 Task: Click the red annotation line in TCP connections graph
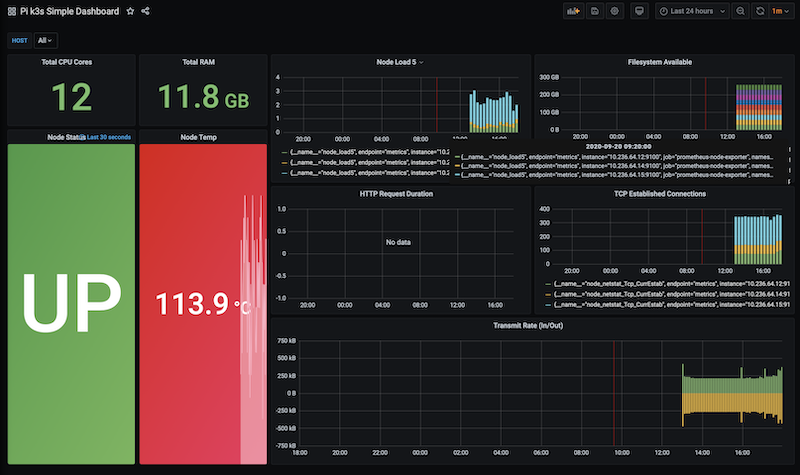pos(702,236)
